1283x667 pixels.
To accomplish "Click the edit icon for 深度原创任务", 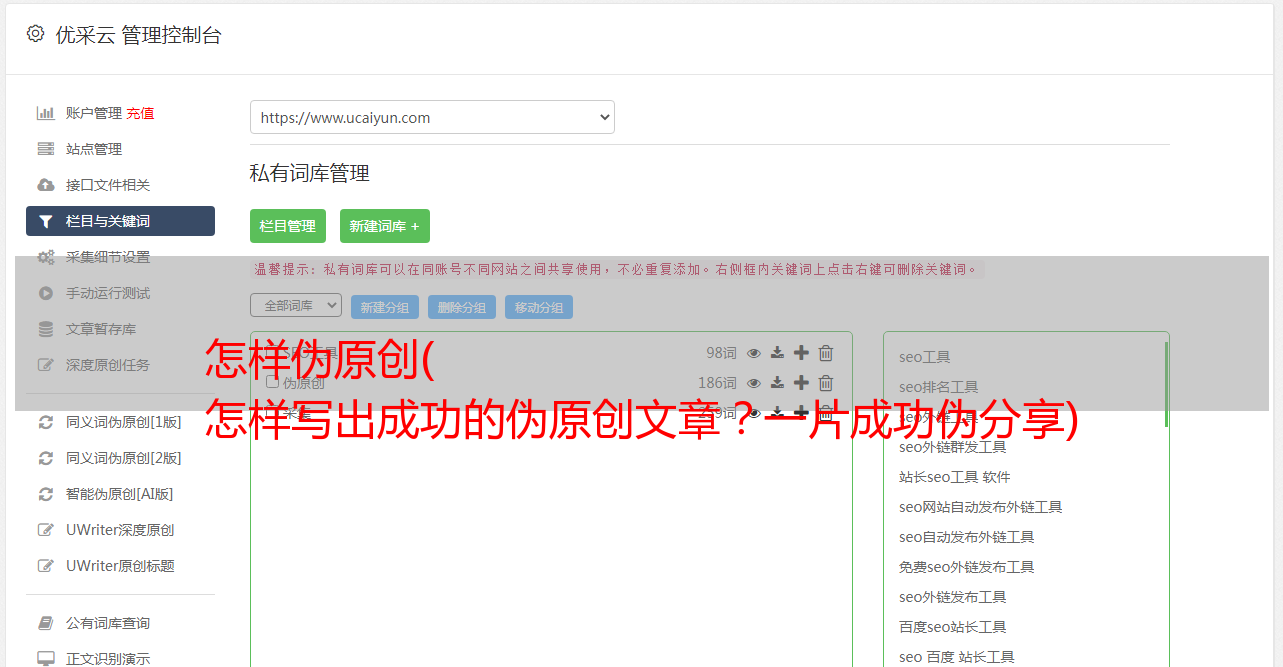I will (x=46, y=365).
